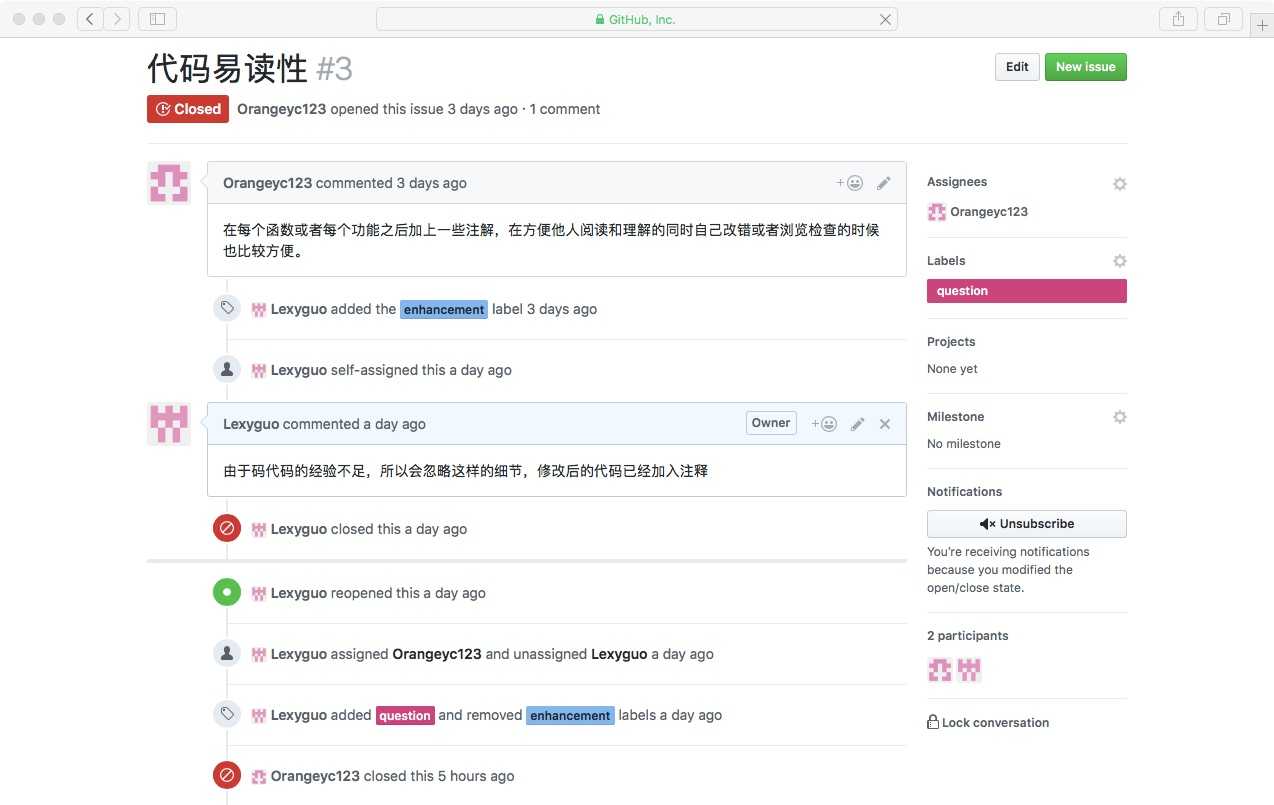Click the removed enhancement label in timeline

pyautogui.click(x=570, y=716)
